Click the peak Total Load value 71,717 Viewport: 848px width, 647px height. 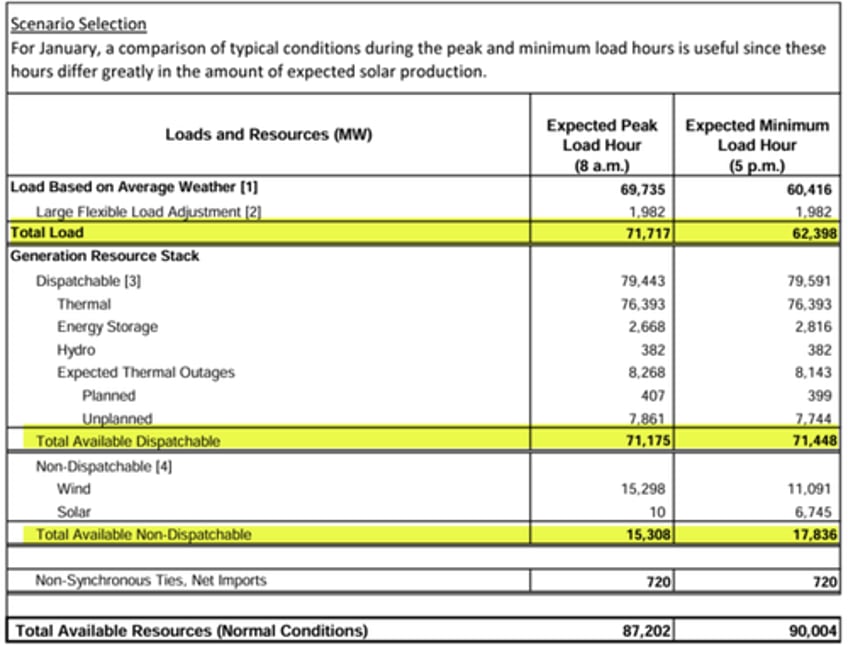(648, 233)
